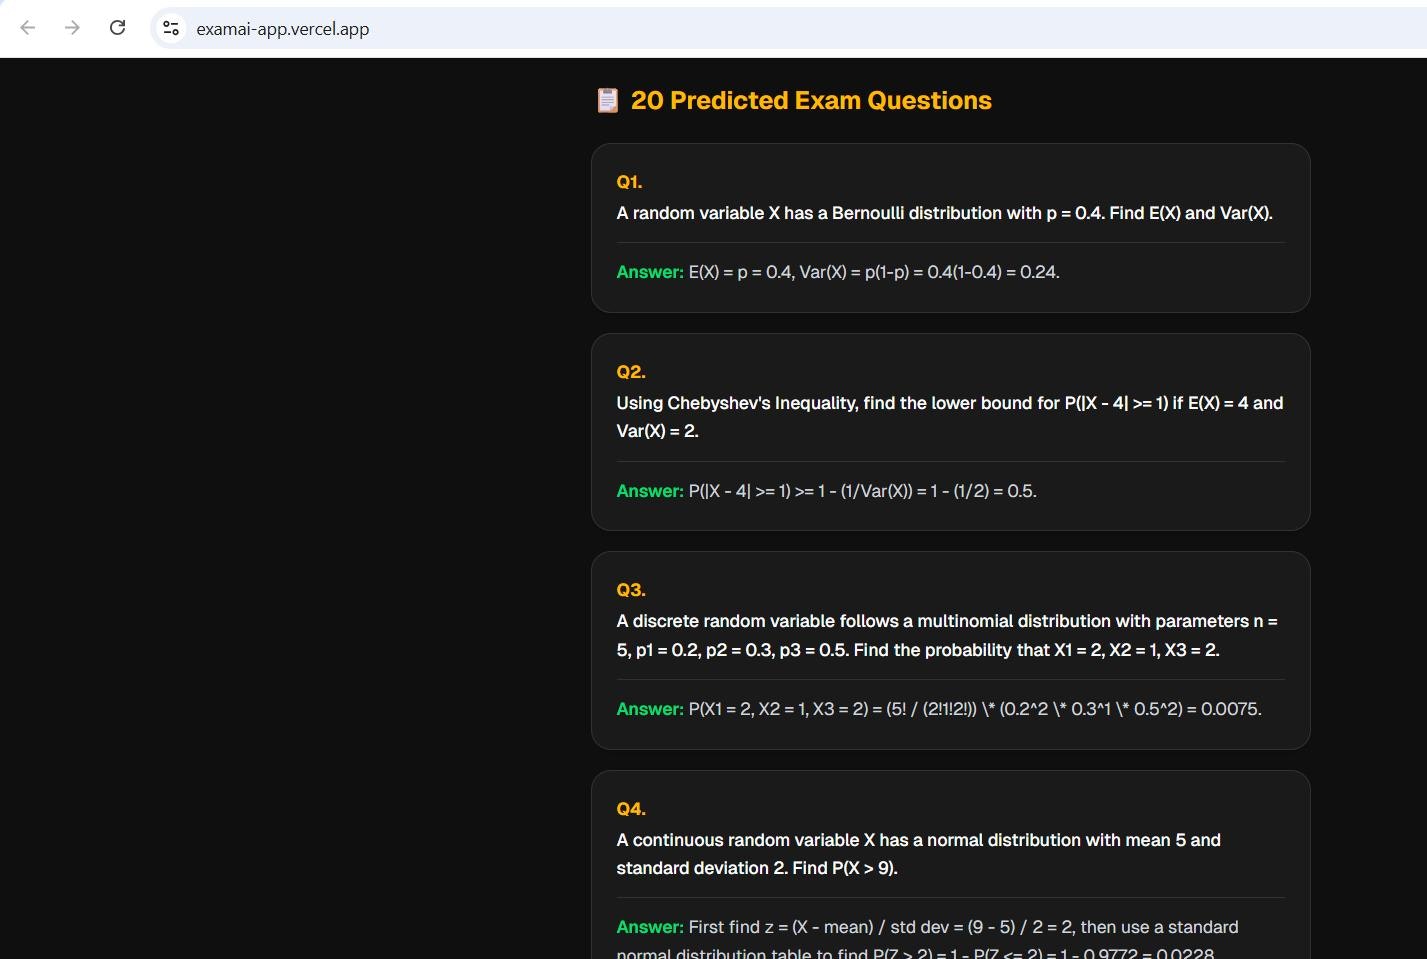Click the browser forward arrow
Screen dimensions: 1427x959
(x=72, y=28)
